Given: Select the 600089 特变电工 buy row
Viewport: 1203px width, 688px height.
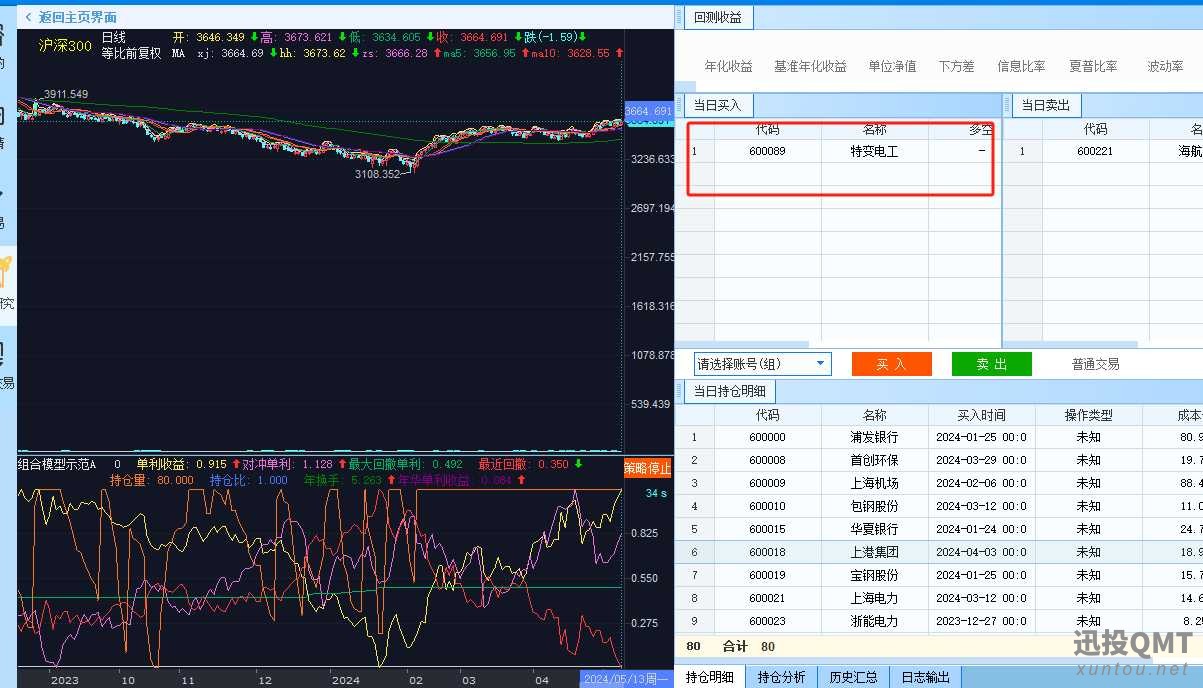Looking at the screenshot, I should 838,152.
